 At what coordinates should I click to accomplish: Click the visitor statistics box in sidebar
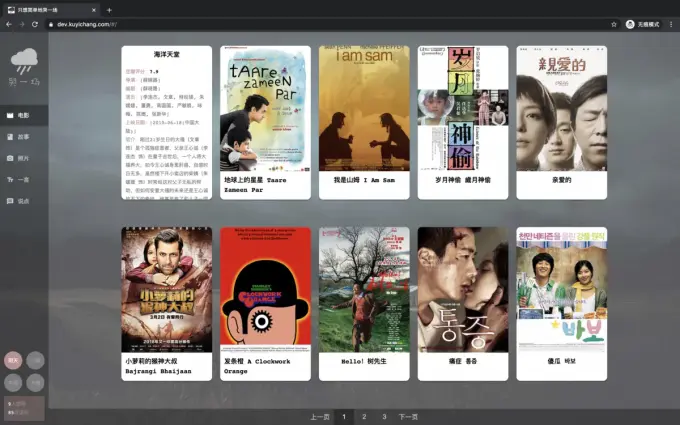pos(24,408)
